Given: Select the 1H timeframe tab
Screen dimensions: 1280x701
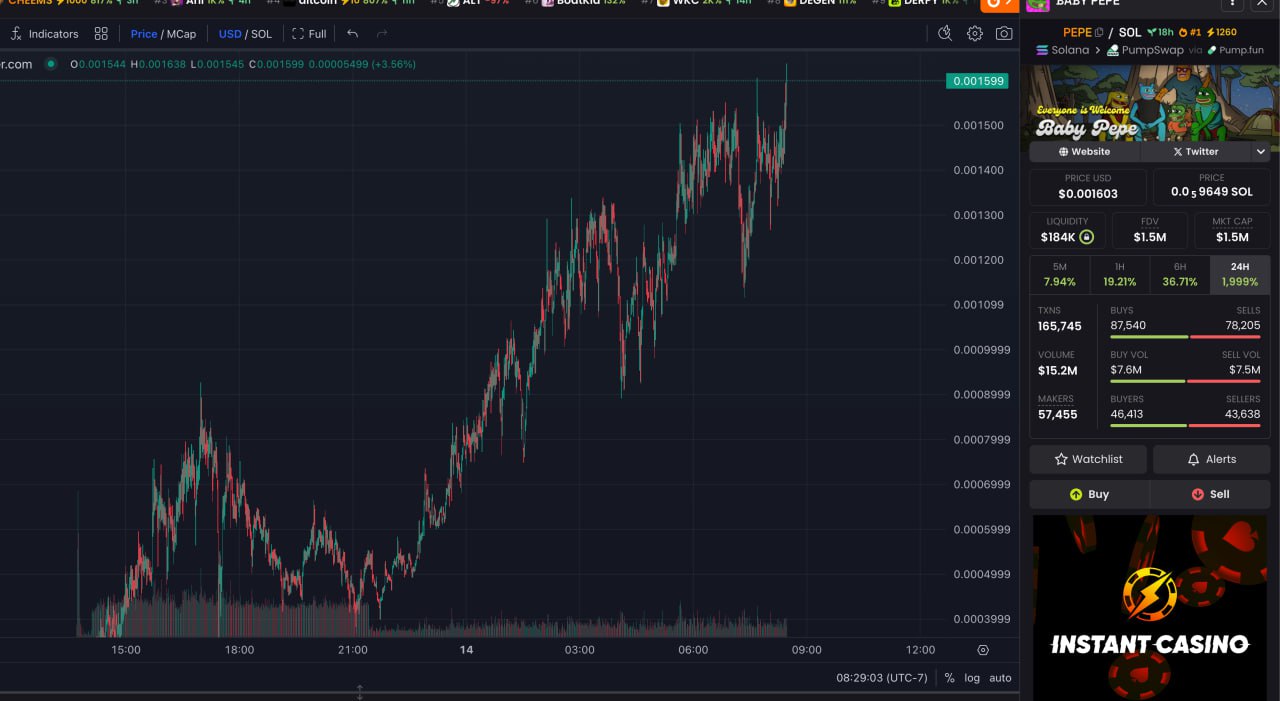Looking at the screenshot, I should [1120, 275].
